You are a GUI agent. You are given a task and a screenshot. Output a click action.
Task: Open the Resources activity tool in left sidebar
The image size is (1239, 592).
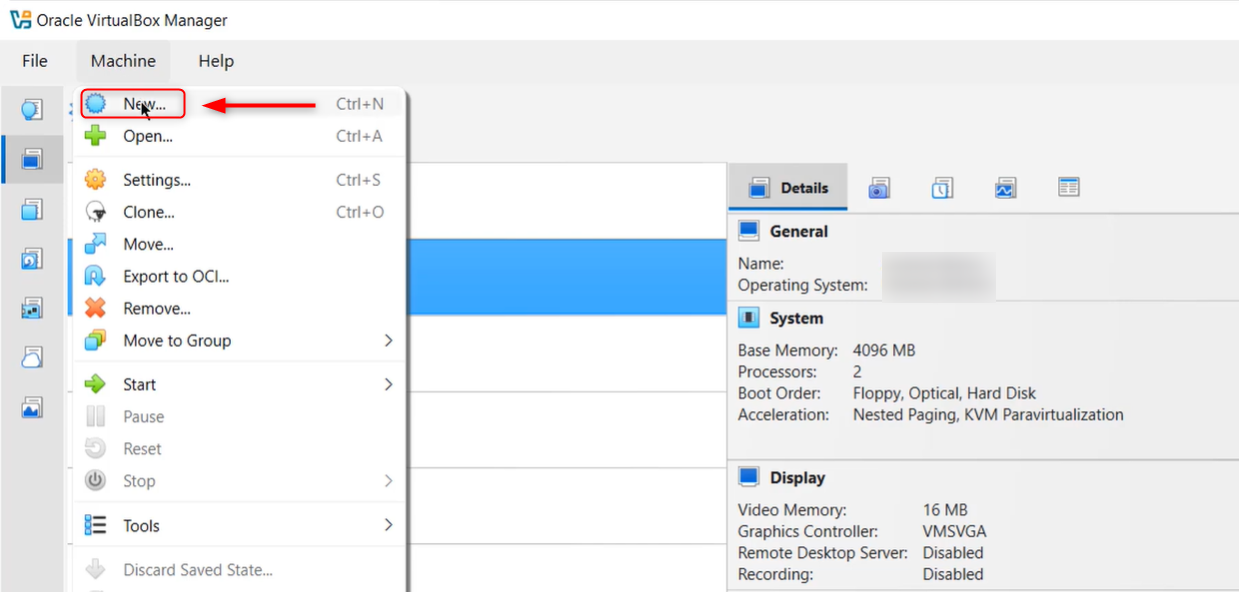tap(32, 407)
